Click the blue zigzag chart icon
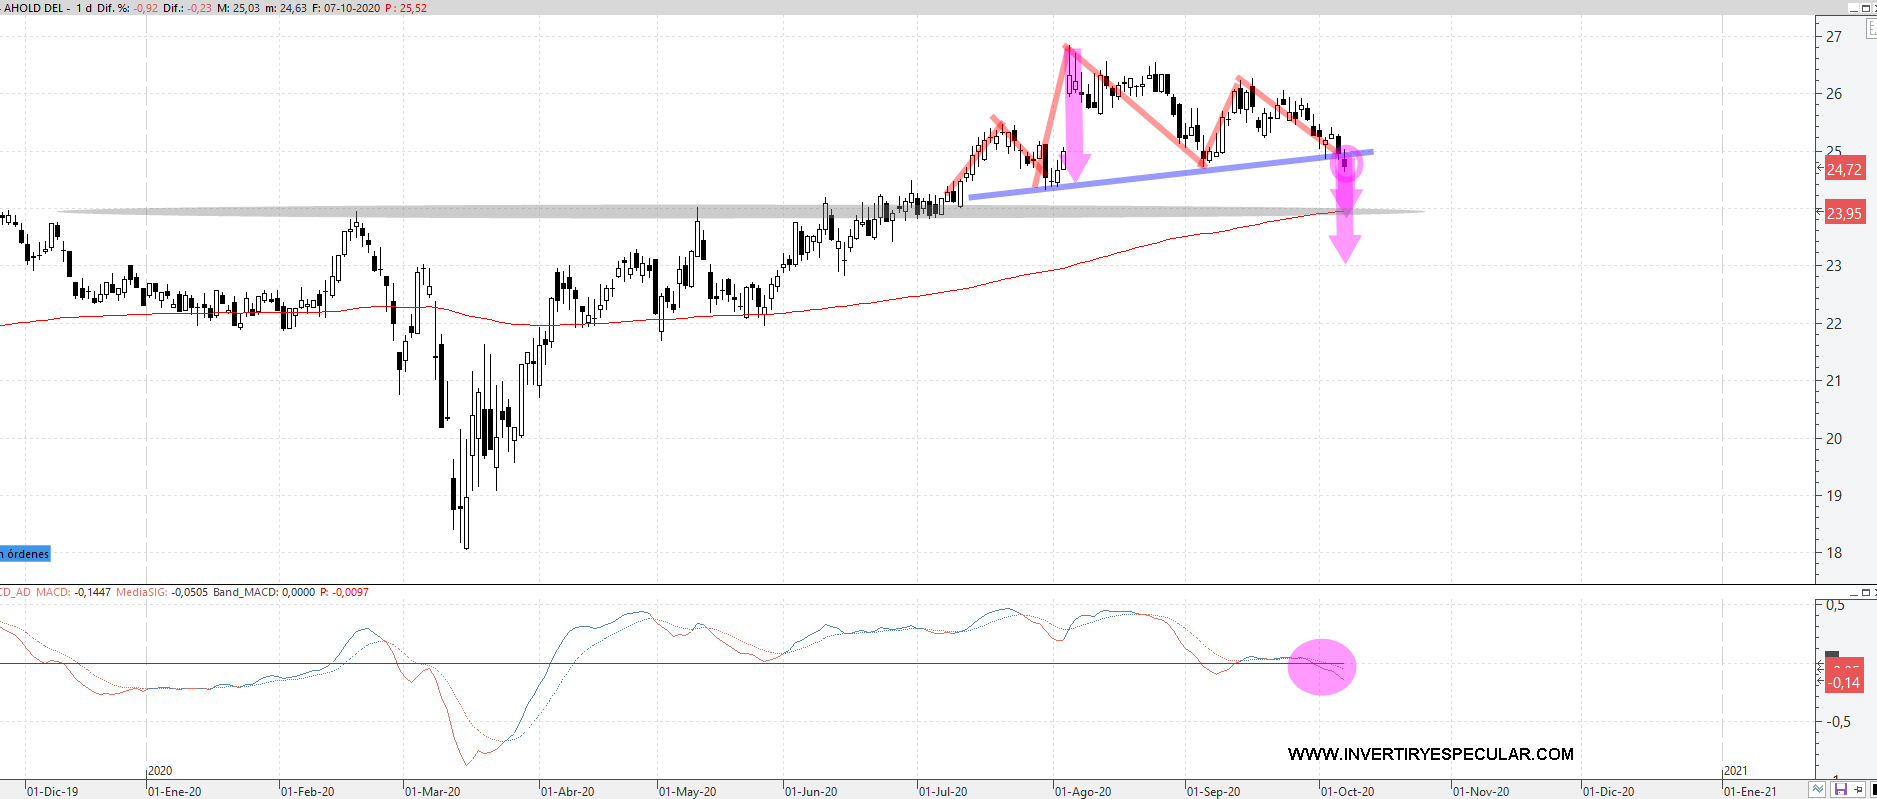Image resolution: width=1877 pixels, height=799 pixels. coord(1818,790)
